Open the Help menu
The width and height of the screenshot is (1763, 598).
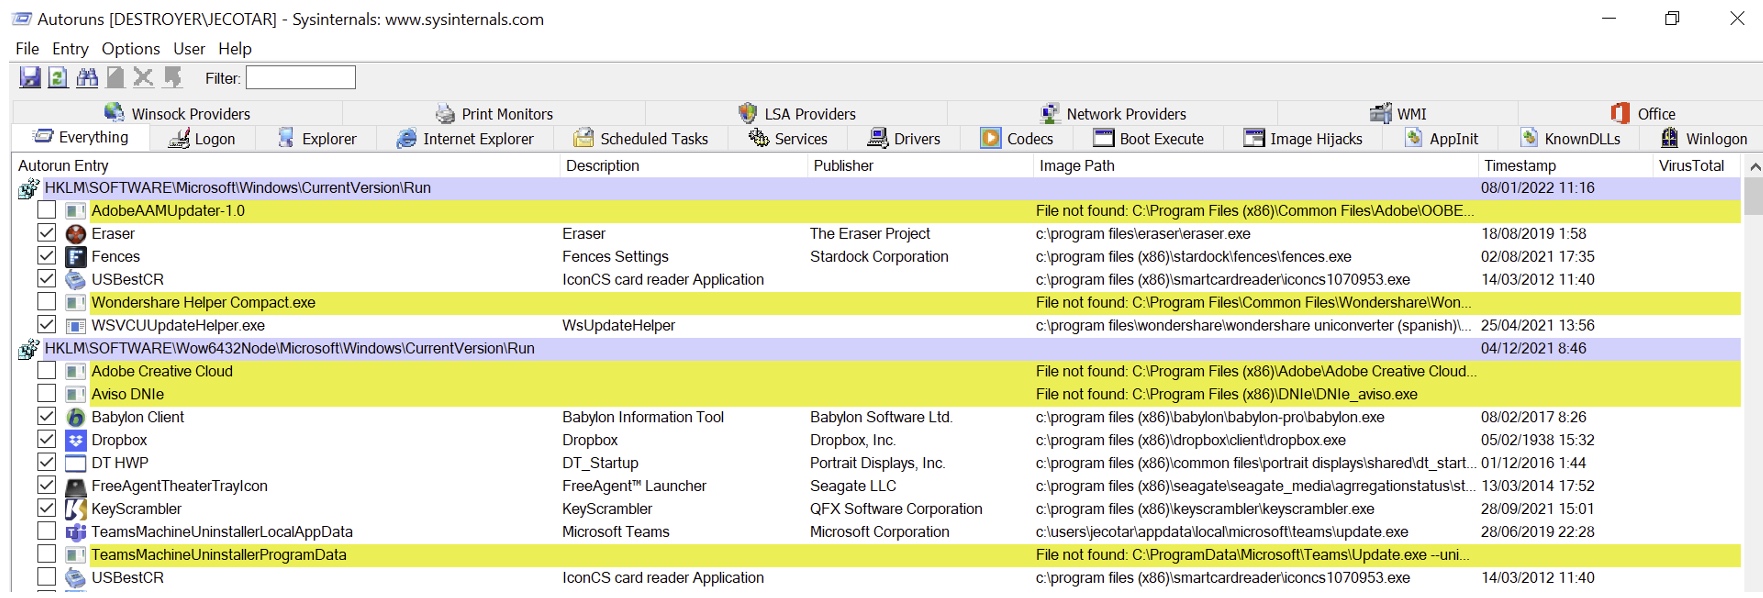(235, 49)
